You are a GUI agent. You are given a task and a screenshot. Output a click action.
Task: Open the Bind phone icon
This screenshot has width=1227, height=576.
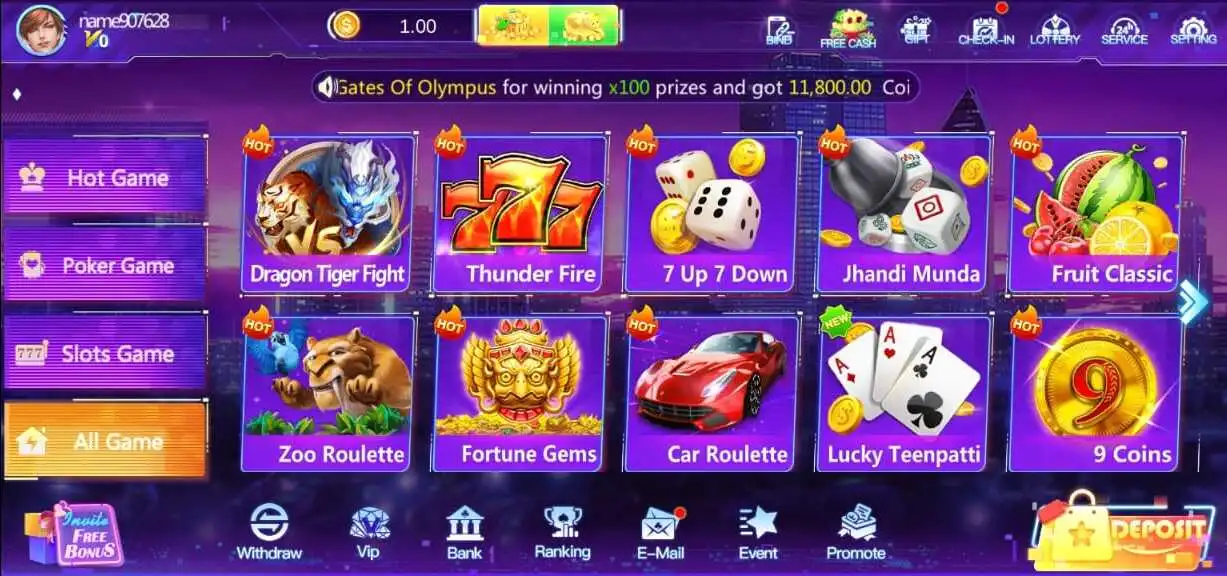coord(780,29)
